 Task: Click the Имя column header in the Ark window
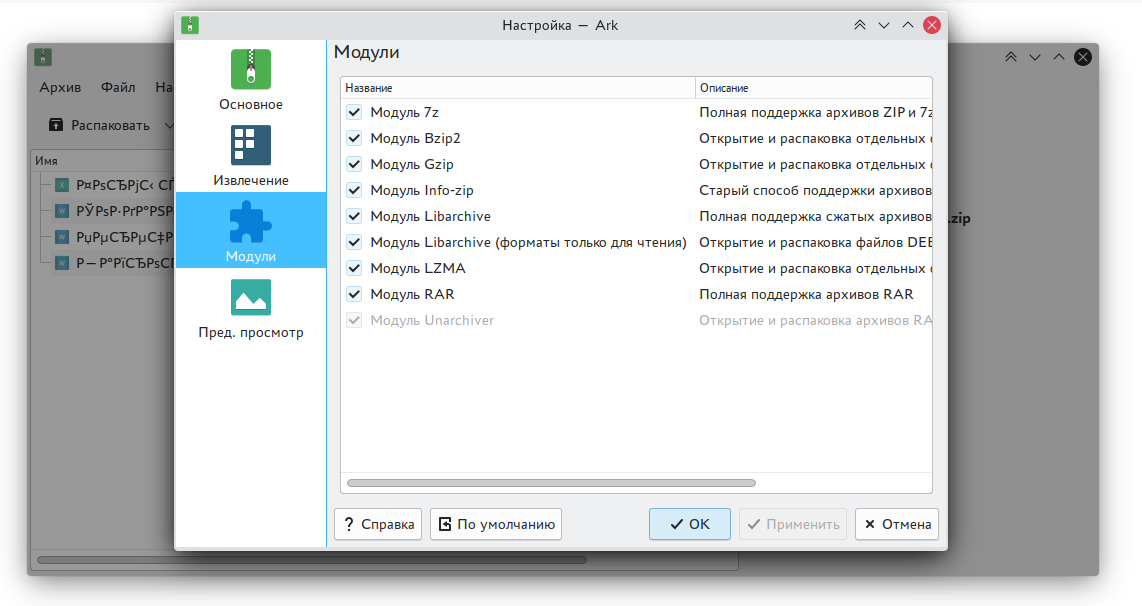[103, 161]
